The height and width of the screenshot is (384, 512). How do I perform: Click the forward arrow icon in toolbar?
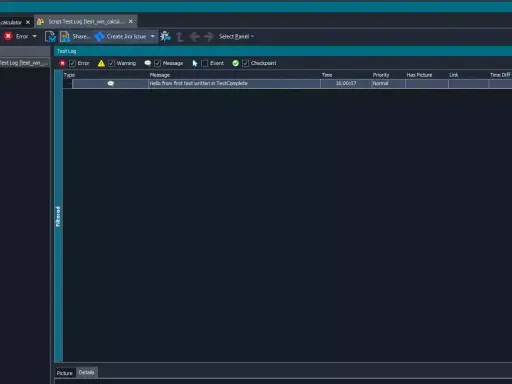209,37
